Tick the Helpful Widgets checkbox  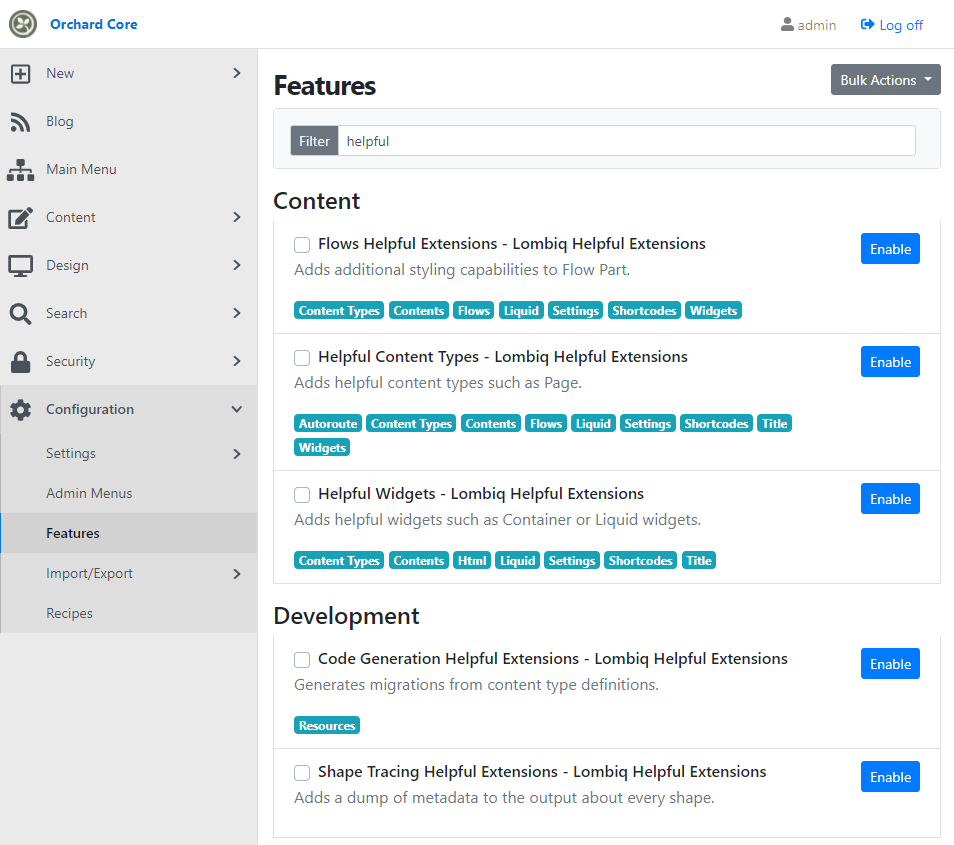pos(302,495)
